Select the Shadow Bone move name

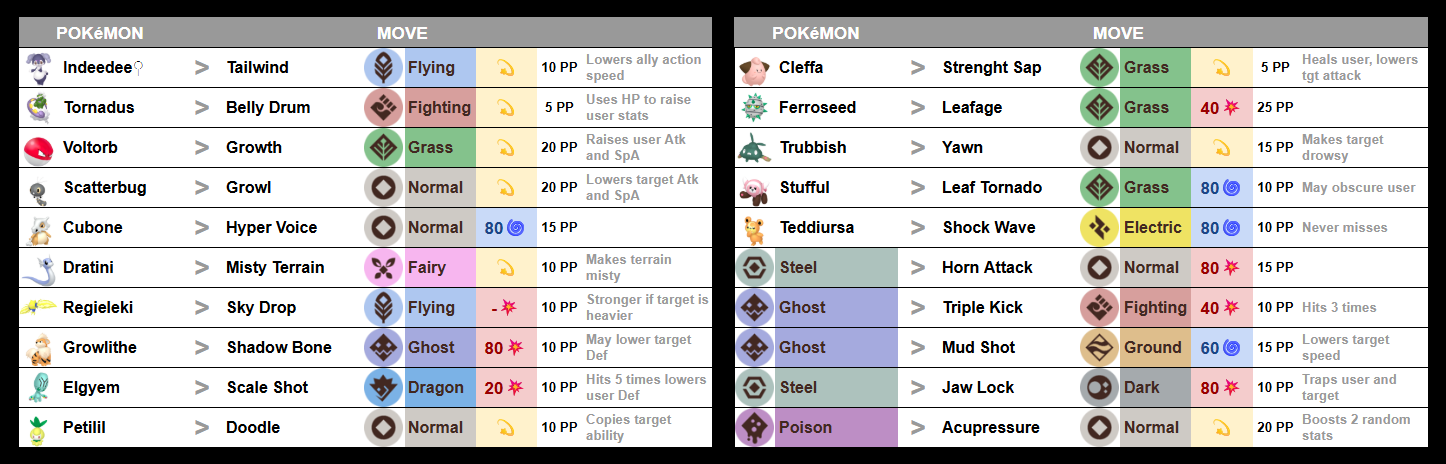(279, 348)
